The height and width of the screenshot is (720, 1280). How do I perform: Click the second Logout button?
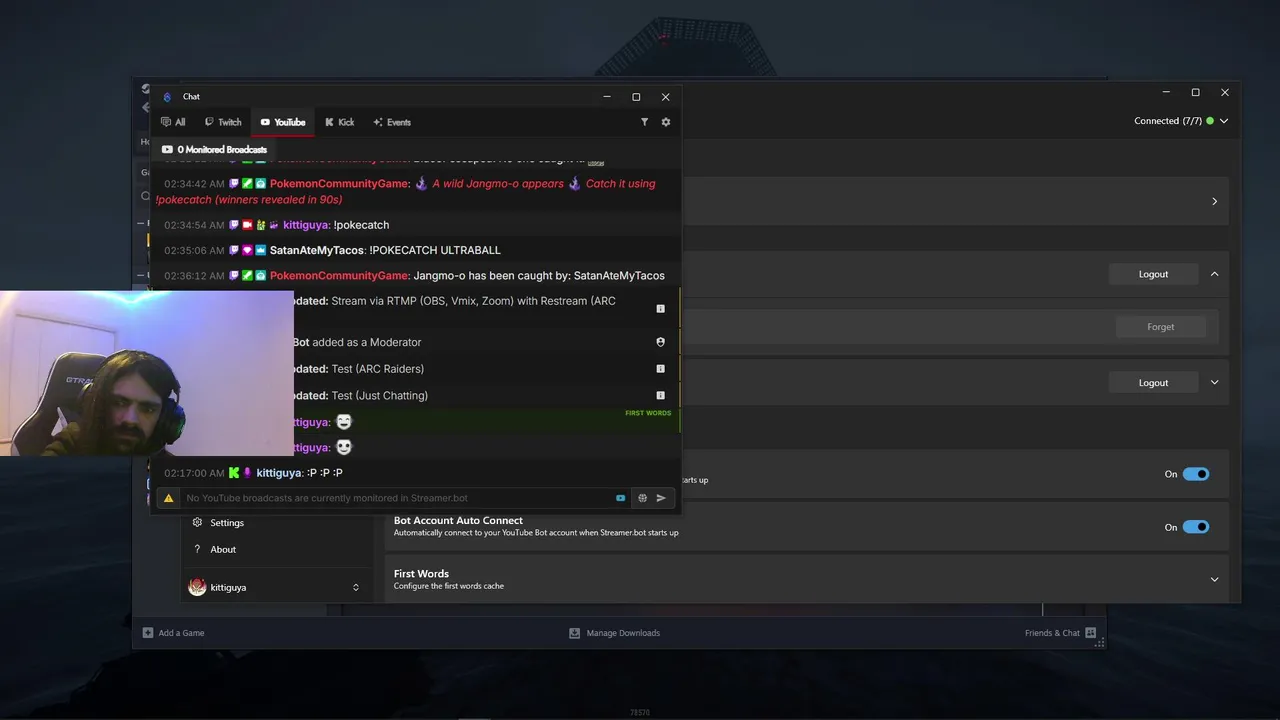coord(1153,382)
